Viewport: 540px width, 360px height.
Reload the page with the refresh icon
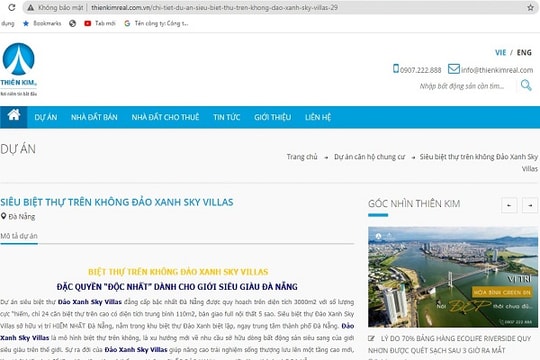[12, 7]
